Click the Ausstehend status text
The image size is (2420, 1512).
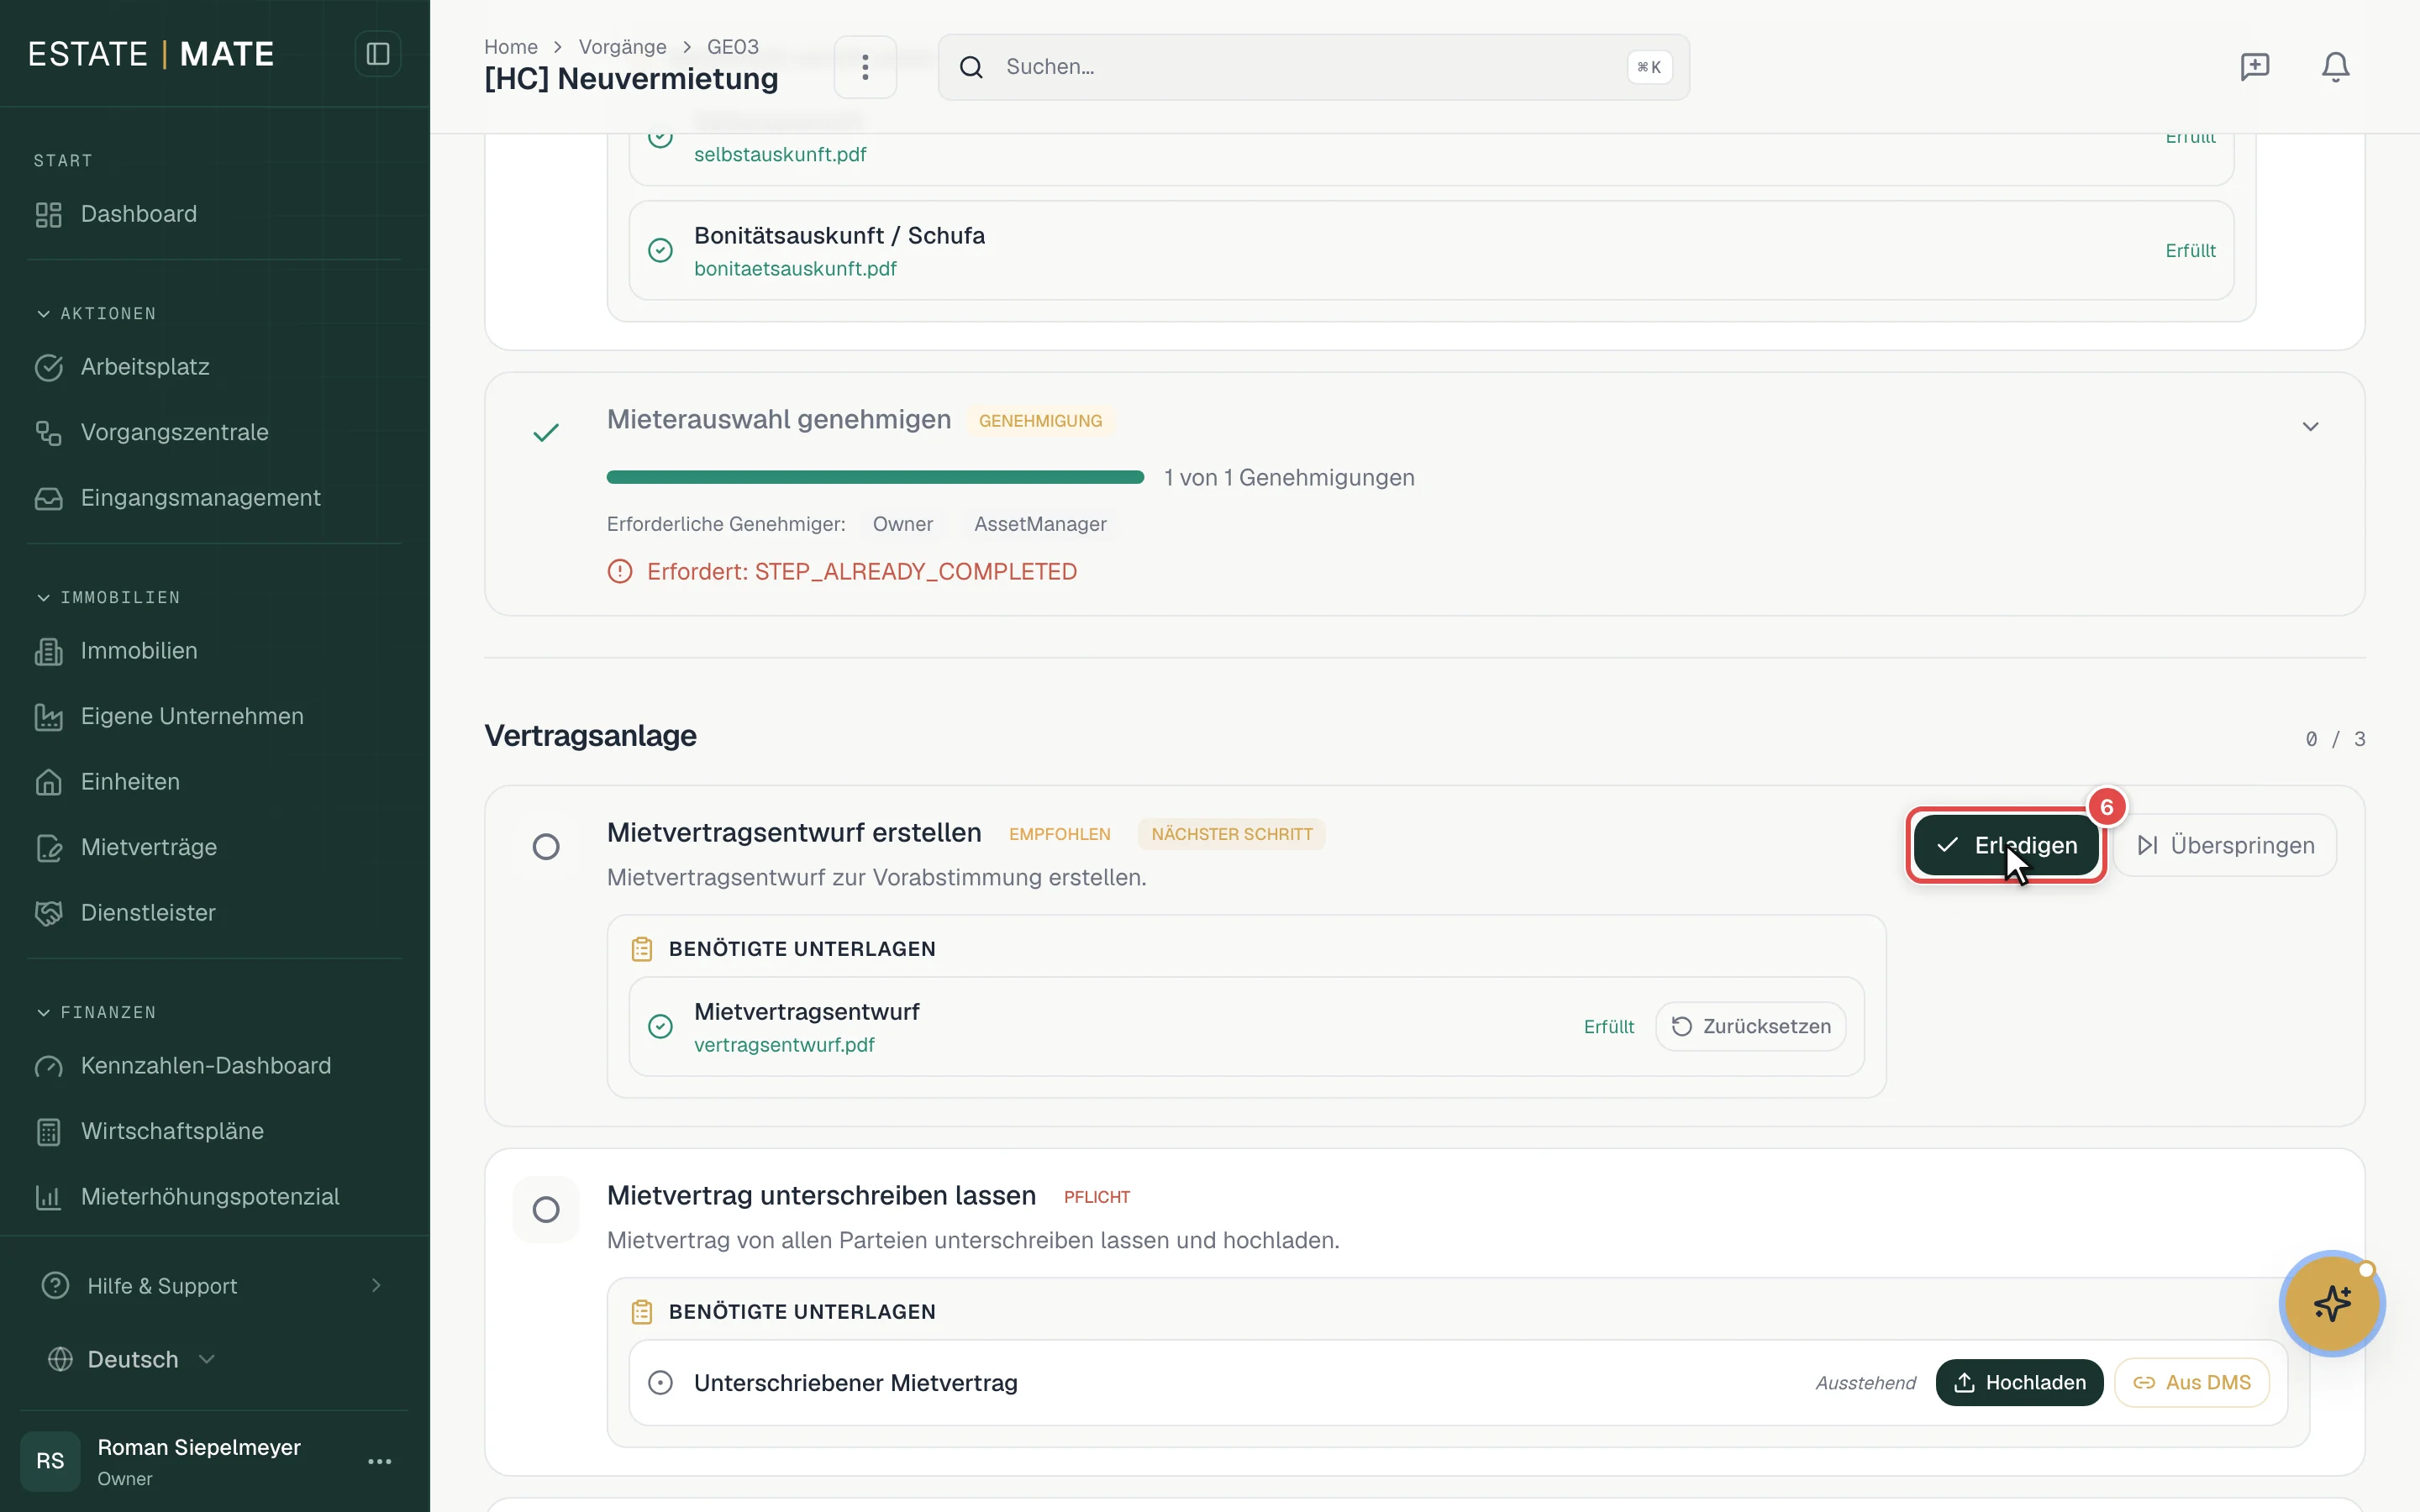(1865, 1383)
